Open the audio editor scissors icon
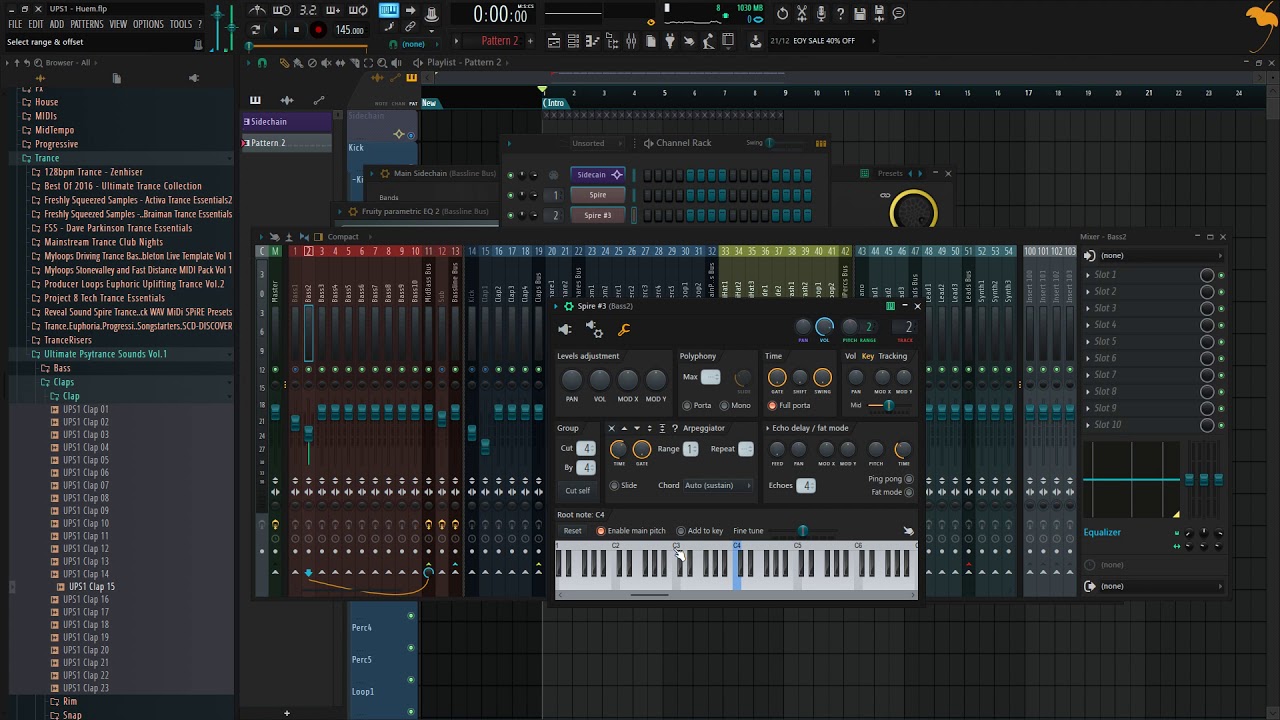 (801, 13)
